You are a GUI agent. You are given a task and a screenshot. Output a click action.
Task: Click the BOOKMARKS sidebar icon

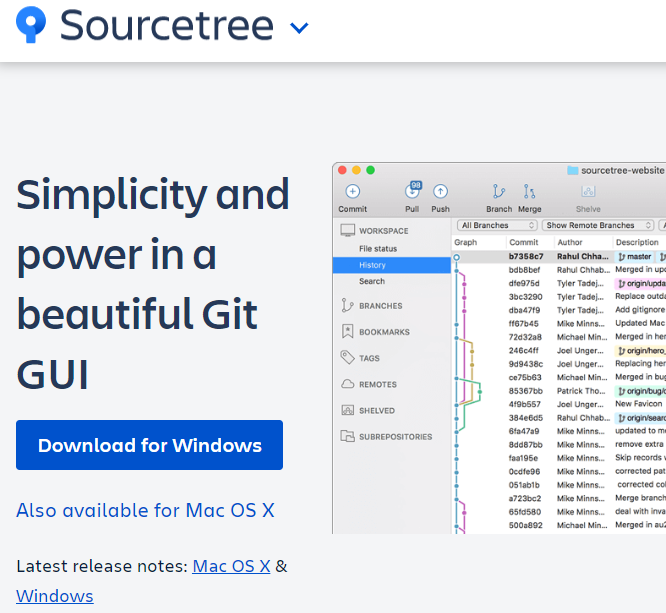click(x=347, y=331)
